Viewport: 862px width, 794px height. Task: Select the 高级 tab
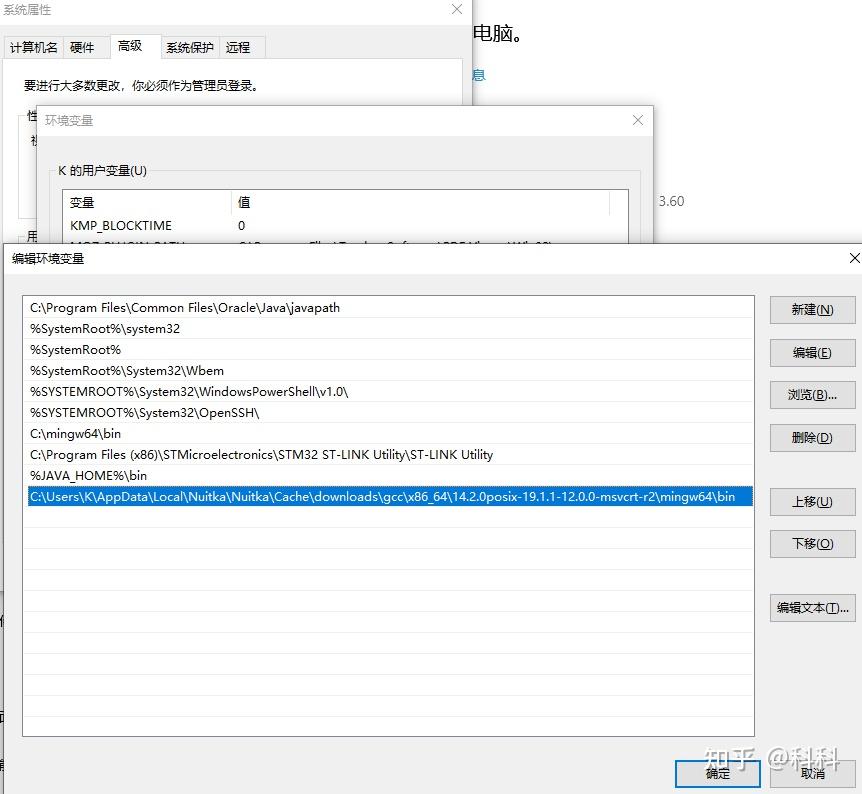[131, 45]
